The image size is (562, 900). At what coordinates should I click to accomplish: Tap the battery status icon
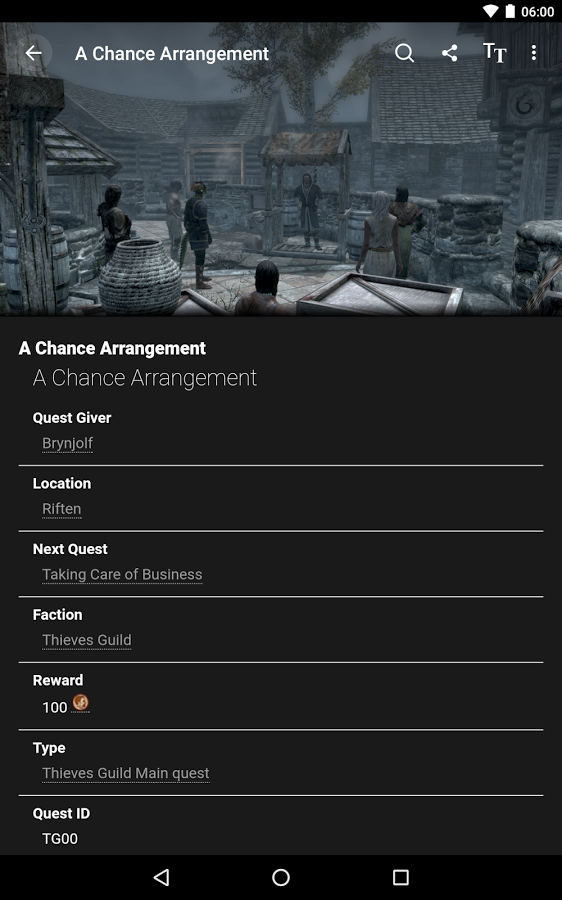510,11
